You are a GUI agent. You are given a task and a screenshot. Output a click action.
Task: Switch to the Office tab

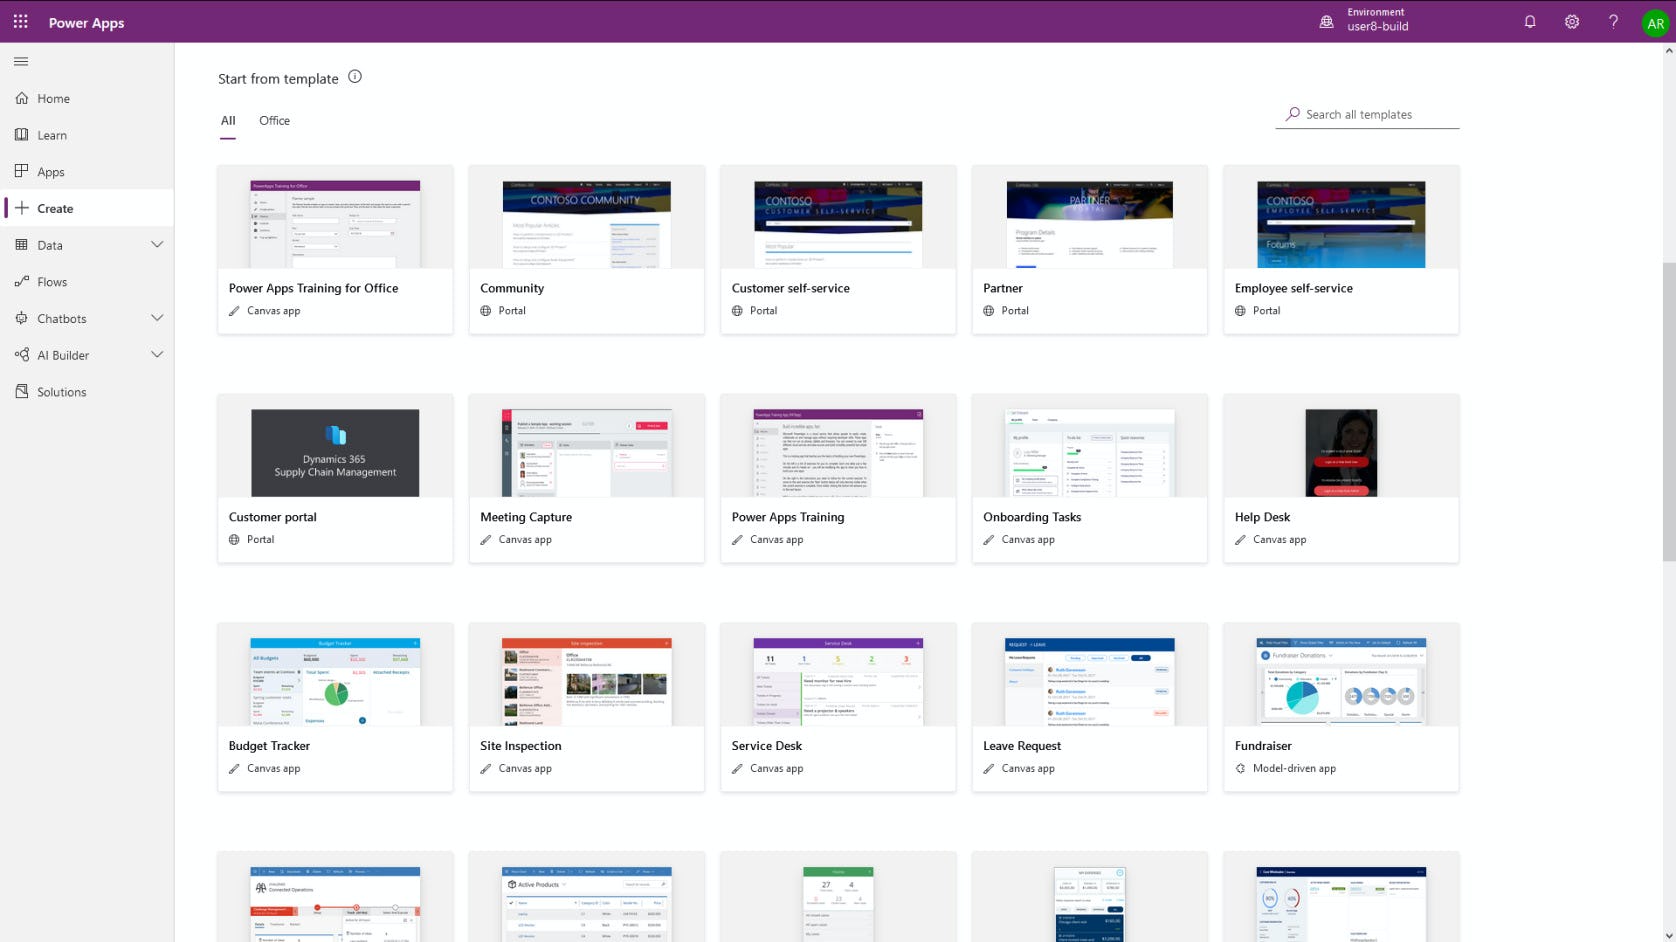(274, 121)
